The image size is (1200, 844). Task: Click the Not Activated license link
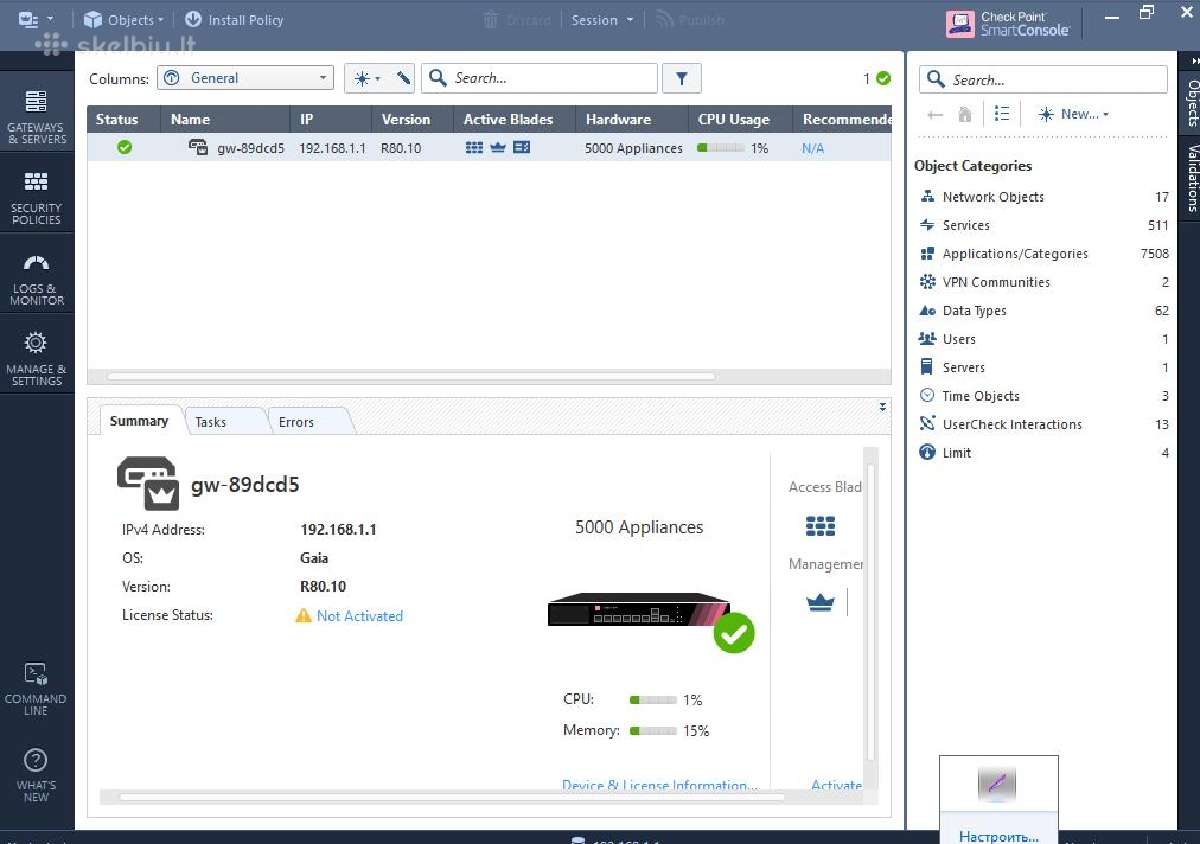coord(360,616)
